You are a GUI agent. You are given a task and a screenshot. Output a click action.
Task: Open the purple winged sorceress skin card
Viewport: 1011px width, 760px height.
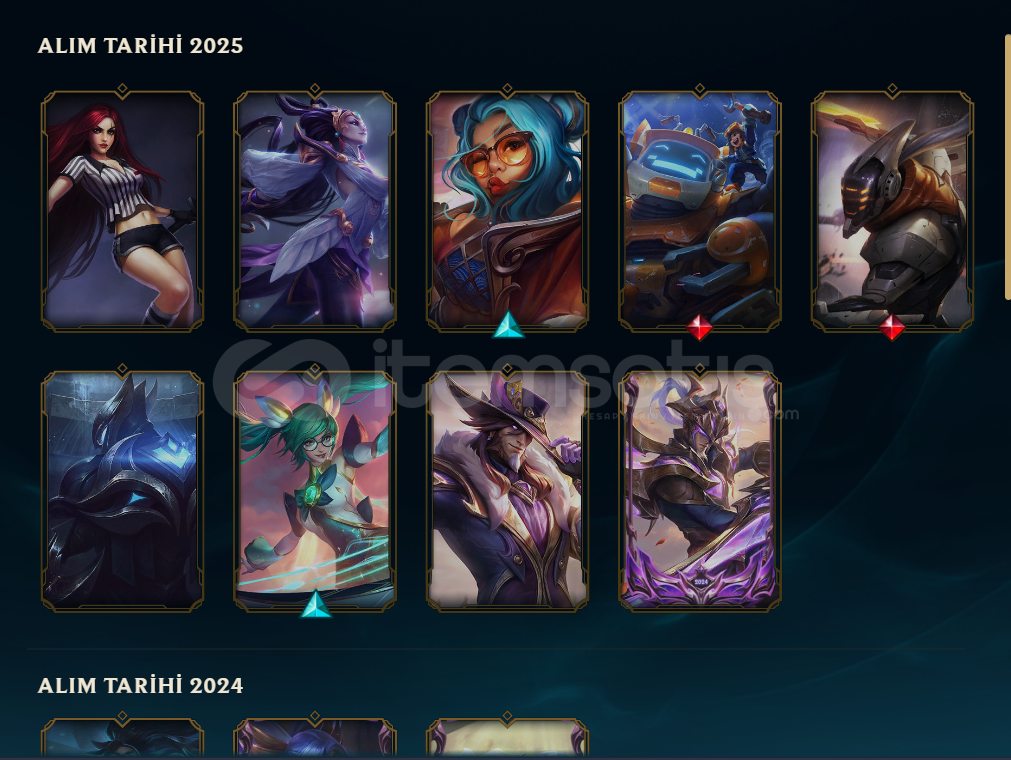coord(315,211)
